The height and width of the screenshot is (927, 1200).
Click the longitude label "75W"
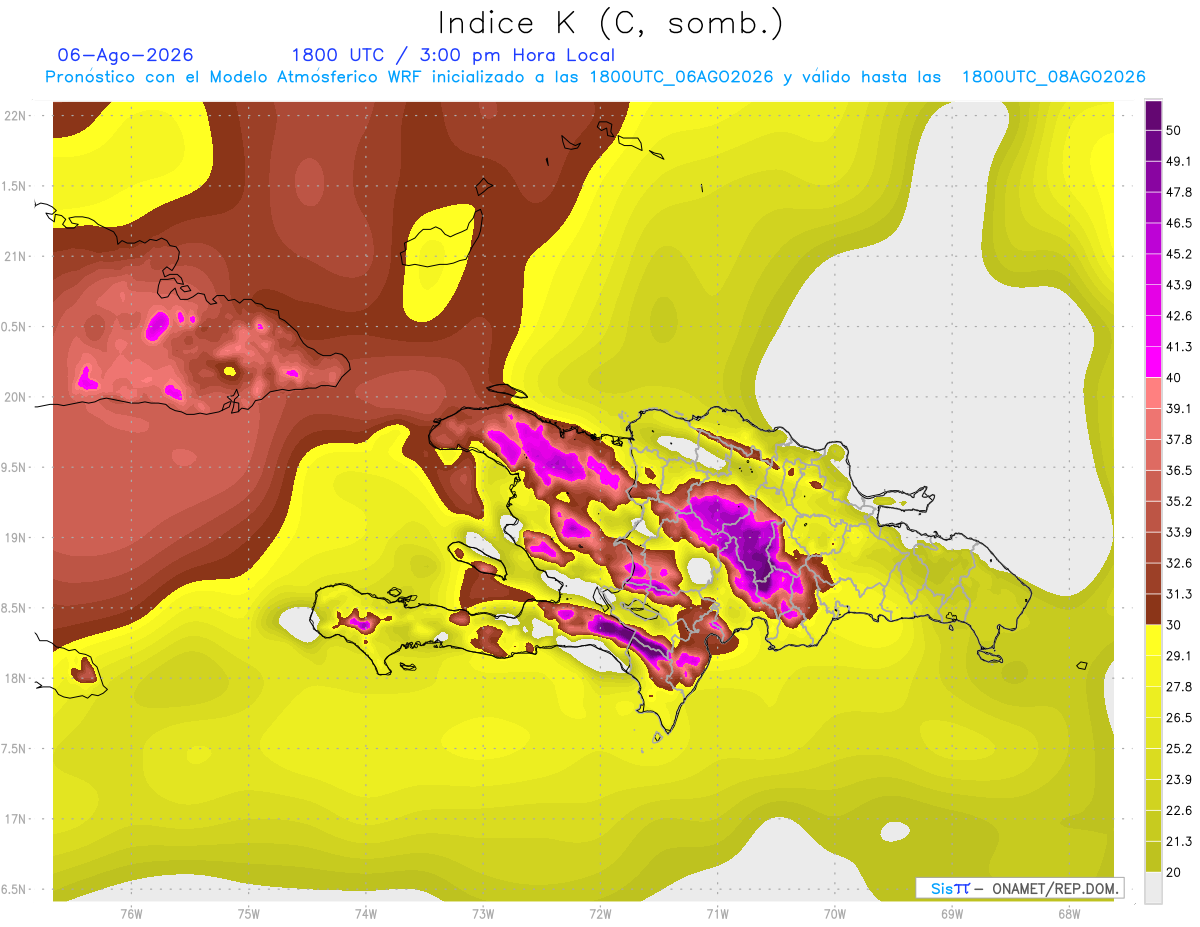click(x=248, y=914)
